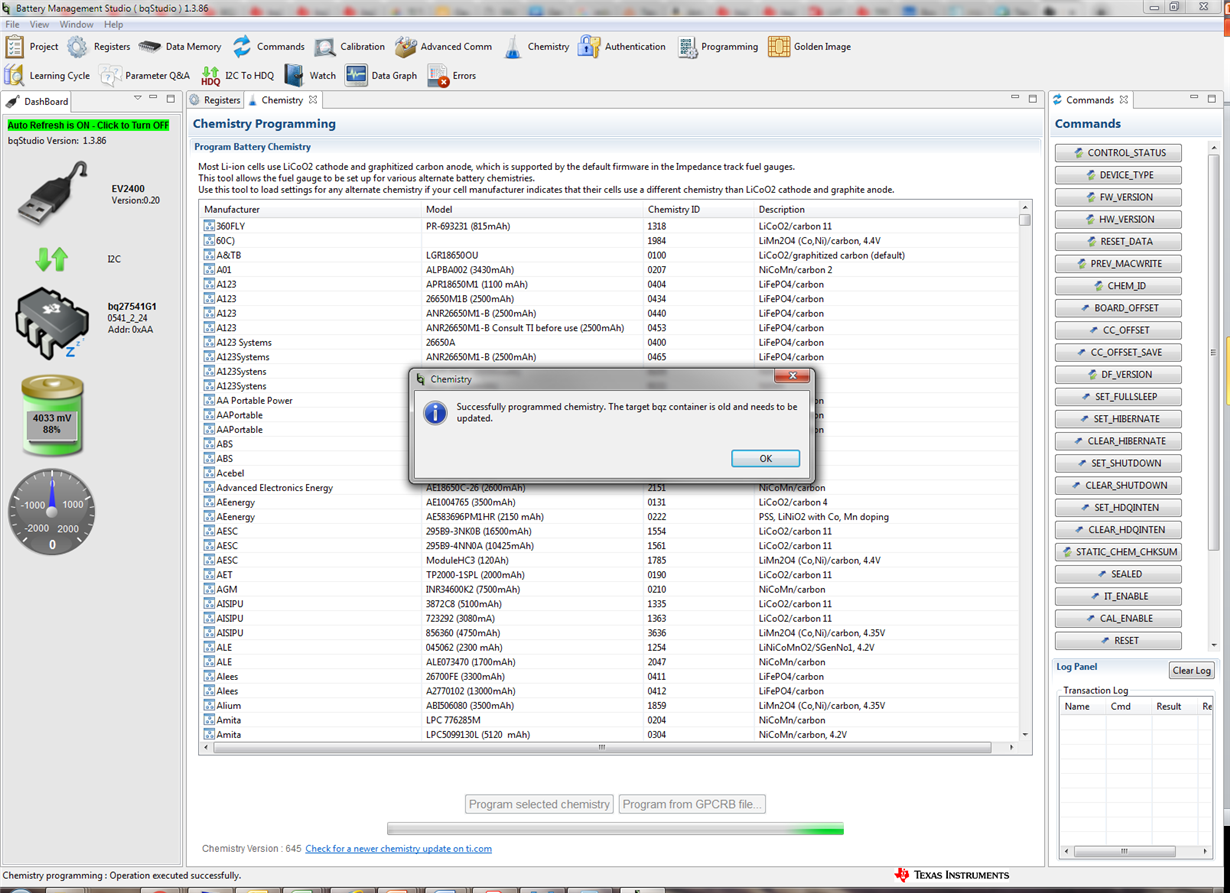This screenshot has width=1230, height=893.
Task: Click FW_VERSION command button
Action: pos(1118,197)
